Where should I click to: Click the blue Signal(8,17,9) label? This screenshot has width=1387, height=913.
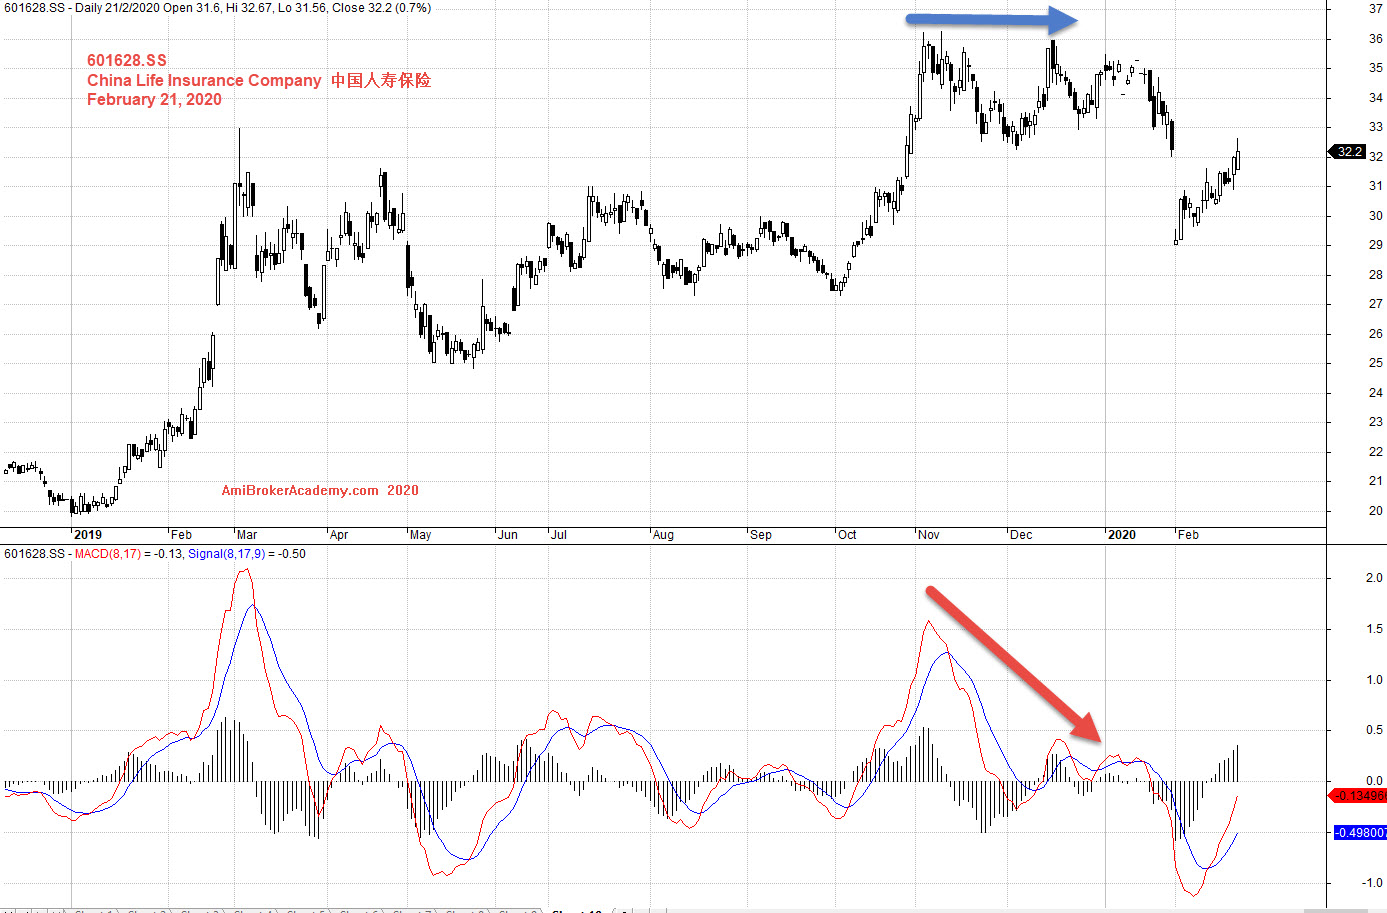(227, 554)
